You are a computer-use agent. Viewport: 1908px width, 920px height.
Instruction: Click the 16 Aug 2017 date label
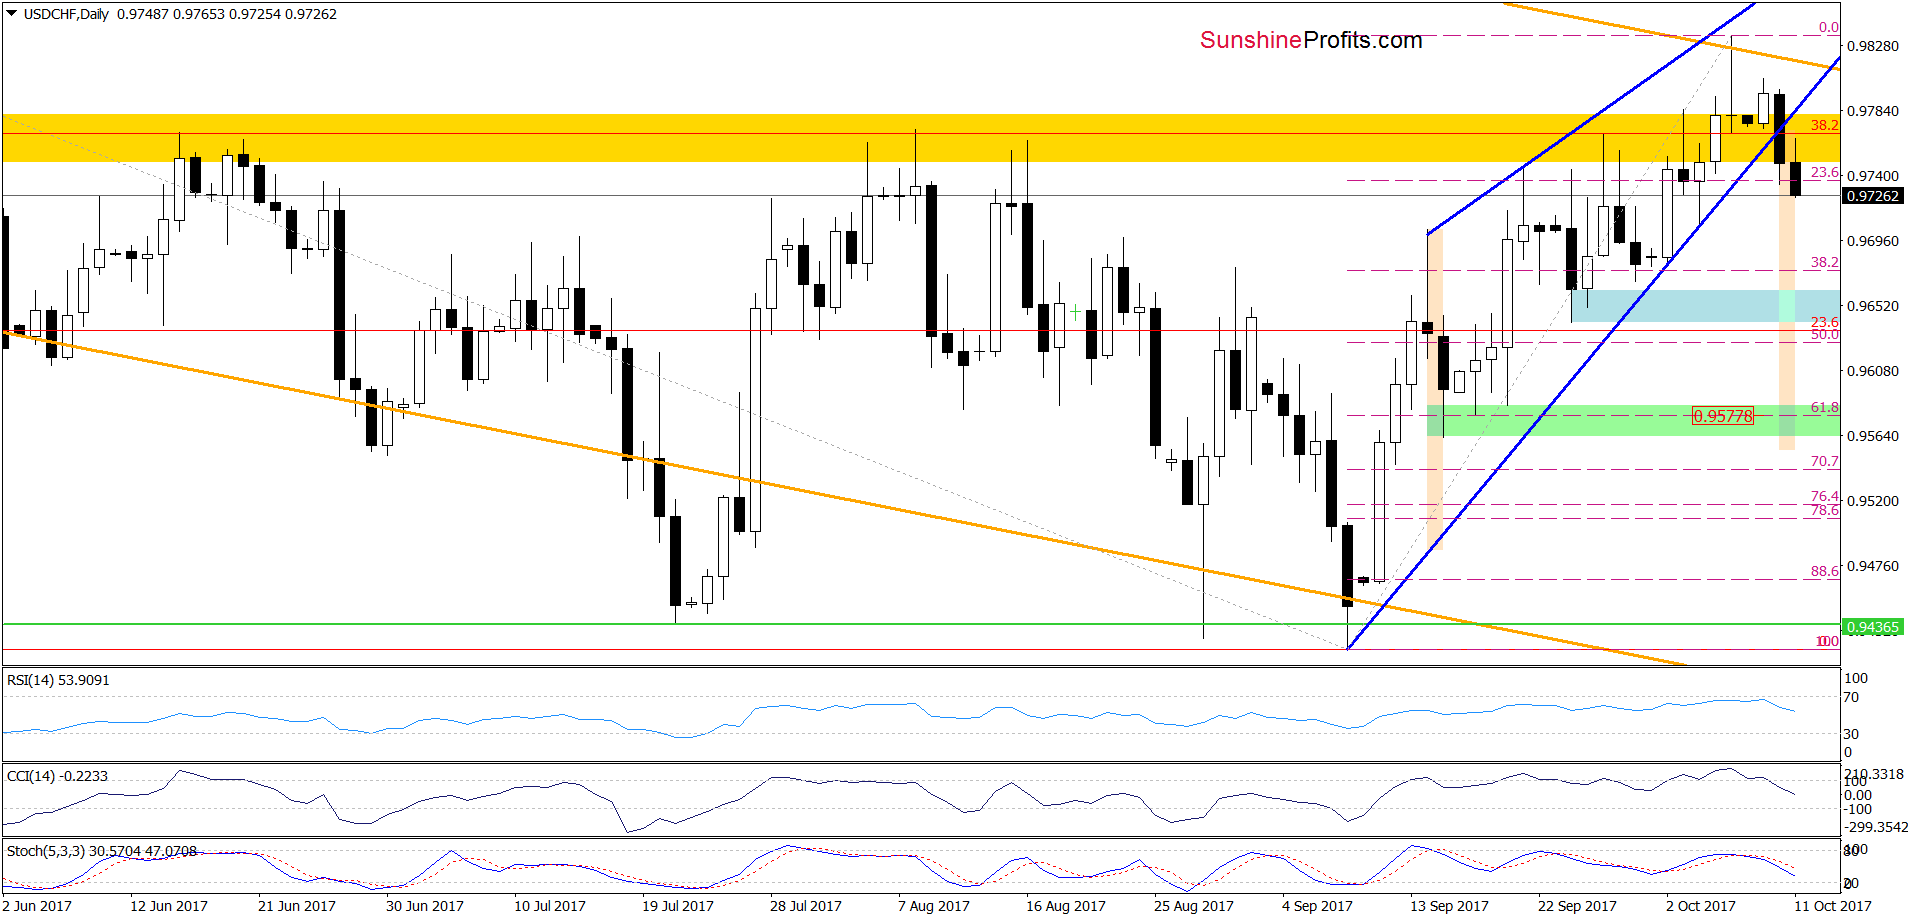pyautogui.click(x=1066, y=906)
